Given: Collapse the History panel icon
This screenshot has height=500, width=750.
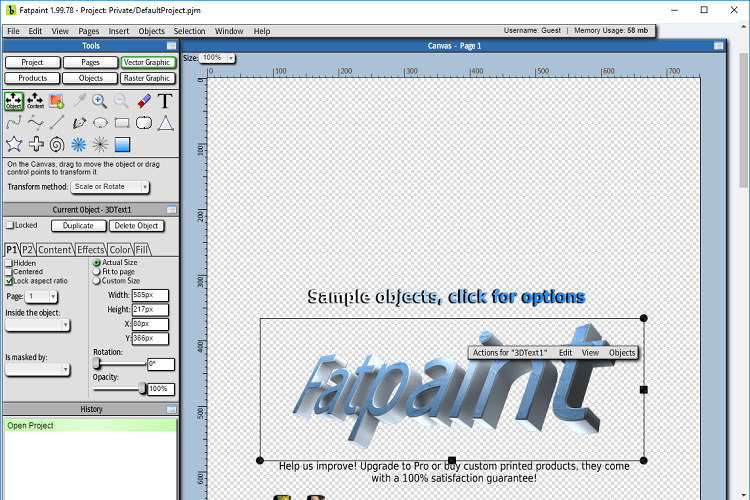Looking at the screenshot, I should (171, 409).
